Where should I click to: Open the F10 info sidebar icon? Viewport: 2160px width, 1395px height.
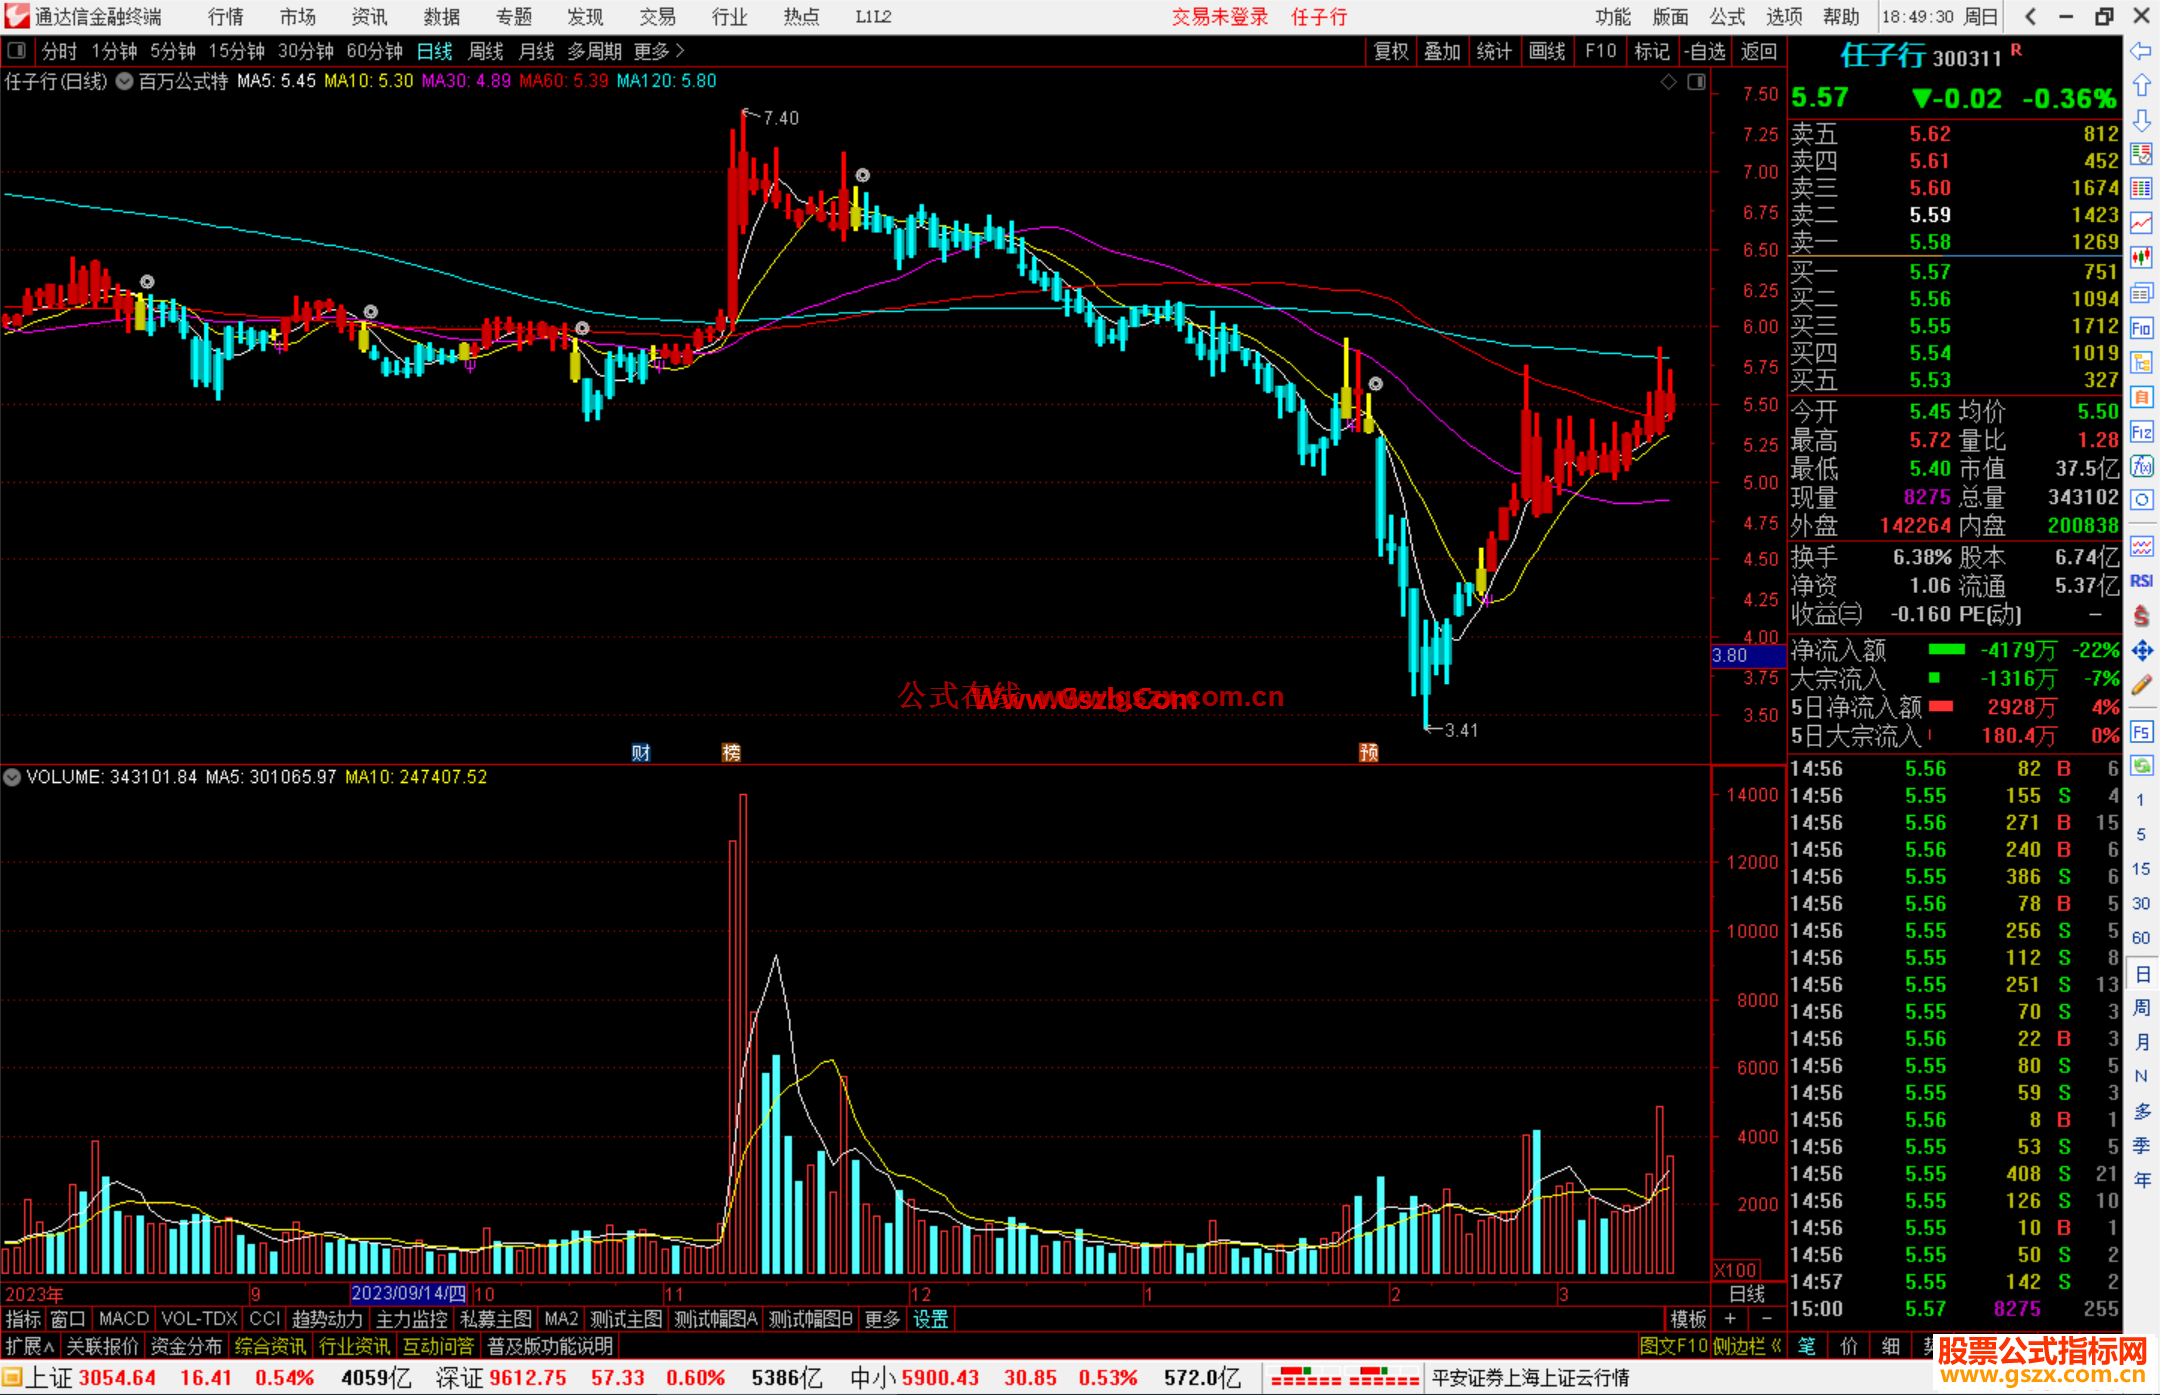(2141, 328)
